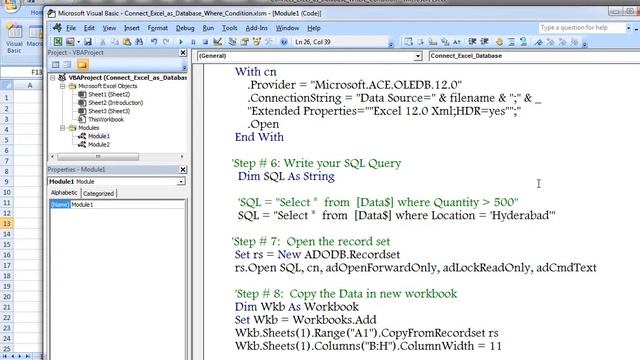640x360 pixels.
Task: Click the Comment Block icon
Action: pos(511,42)
